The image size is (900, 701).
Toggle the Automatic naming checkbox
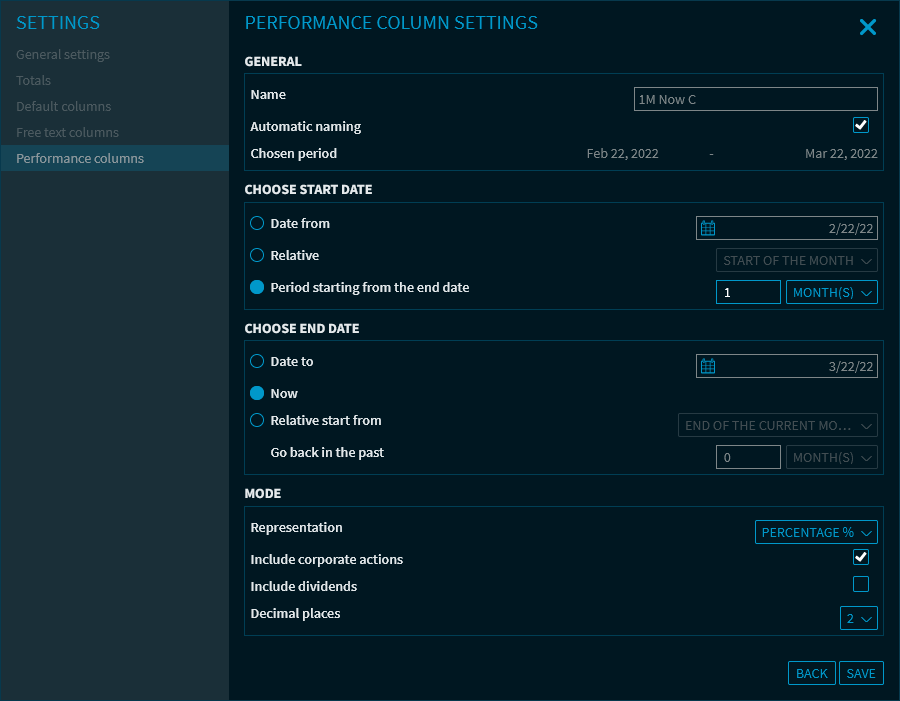(860, 126)
